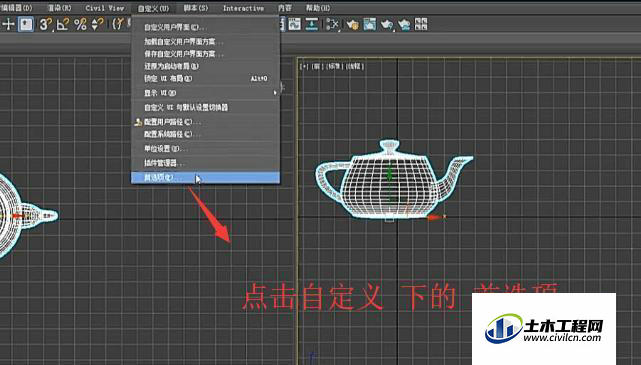Open the Schematic View toolbar icon
Viewport: 641px width, 365px height.
(x=312, y=24)
